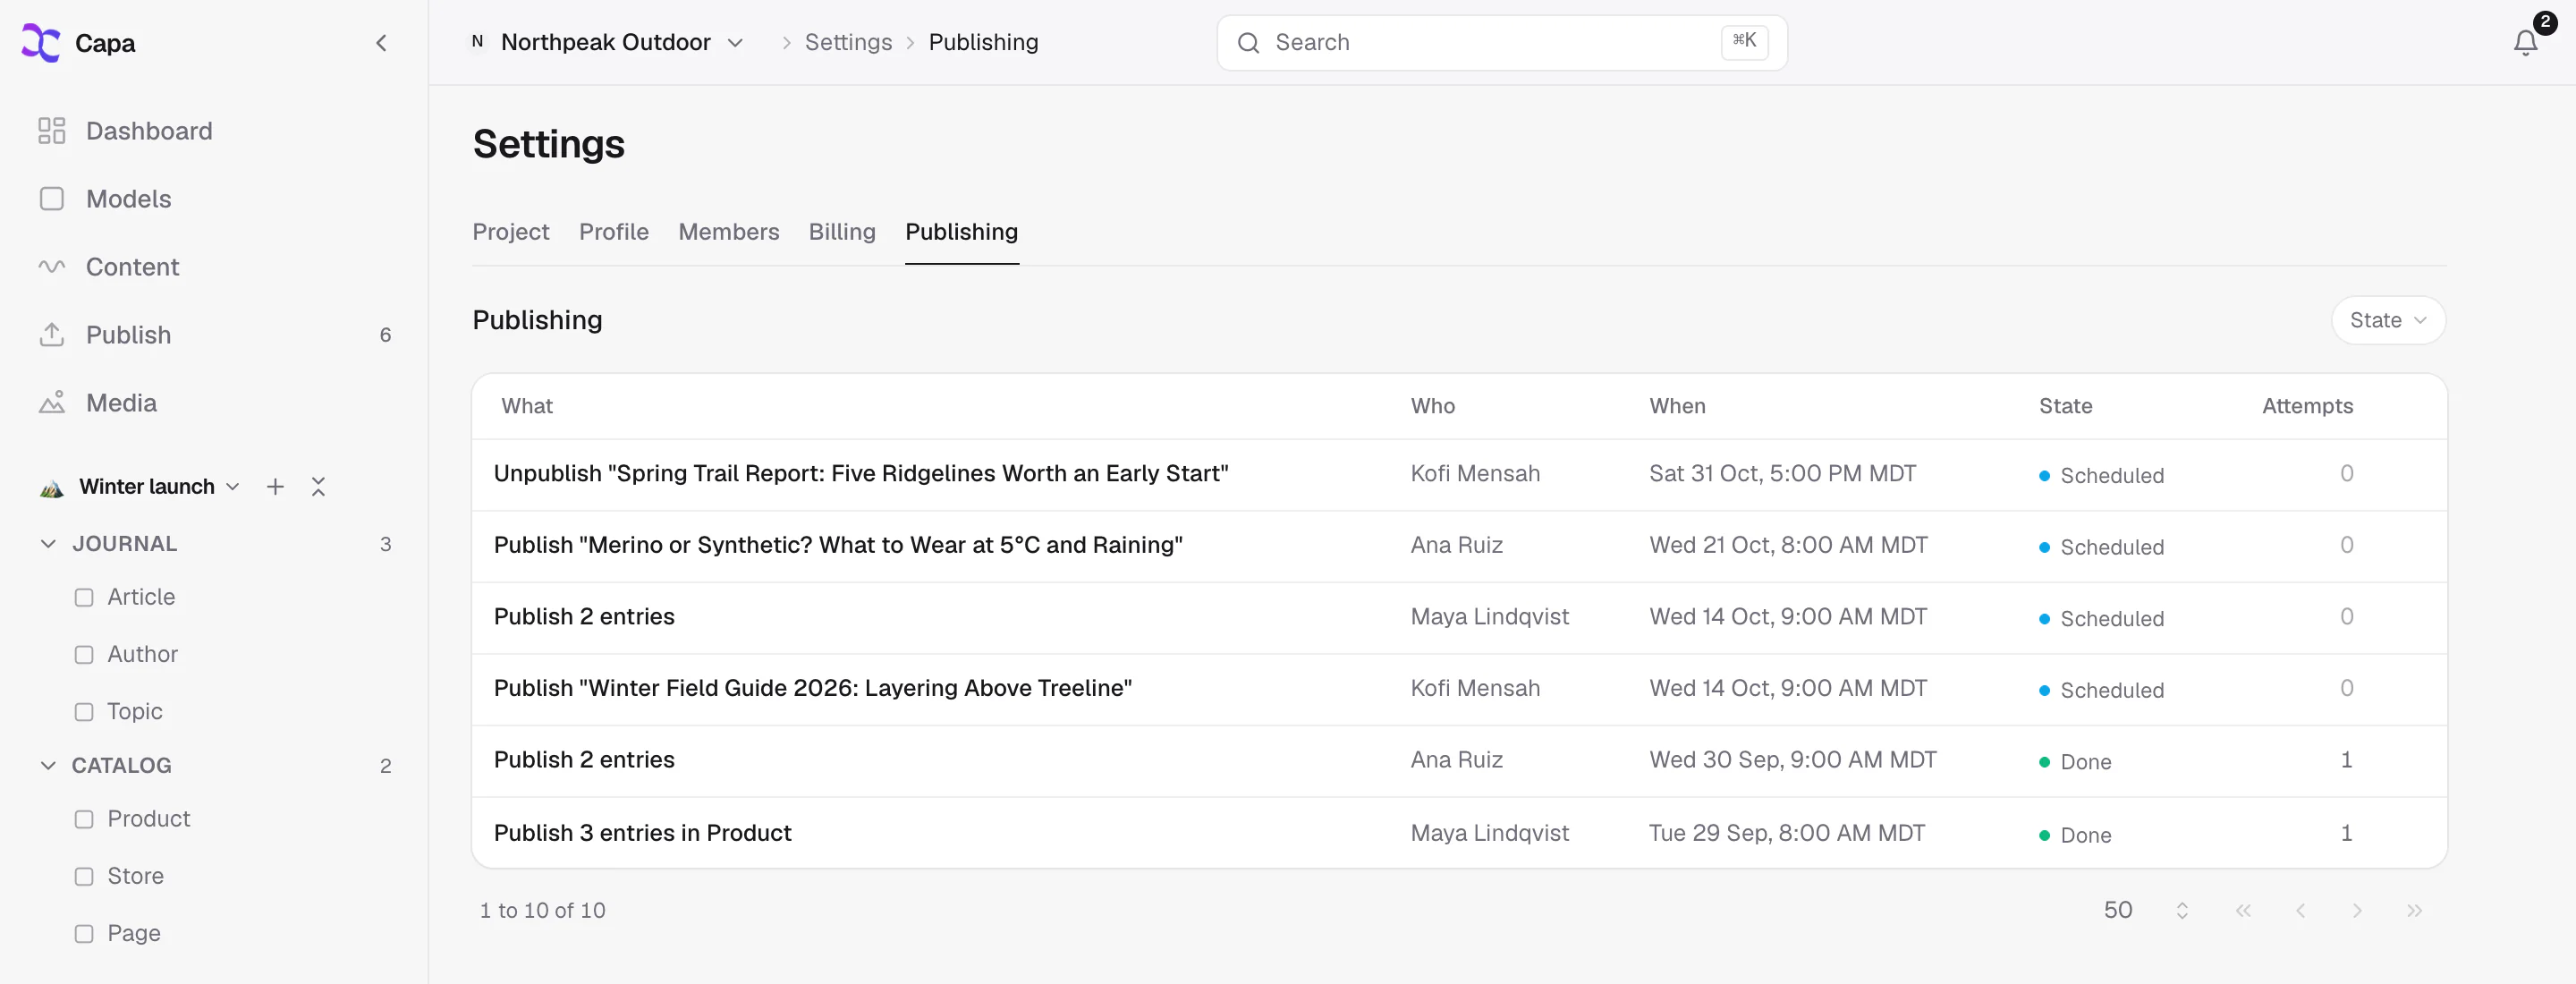Go to the previous results page
This screenshot has width=2576, height=984.
pyautogui.click(x=2300, y=910)
